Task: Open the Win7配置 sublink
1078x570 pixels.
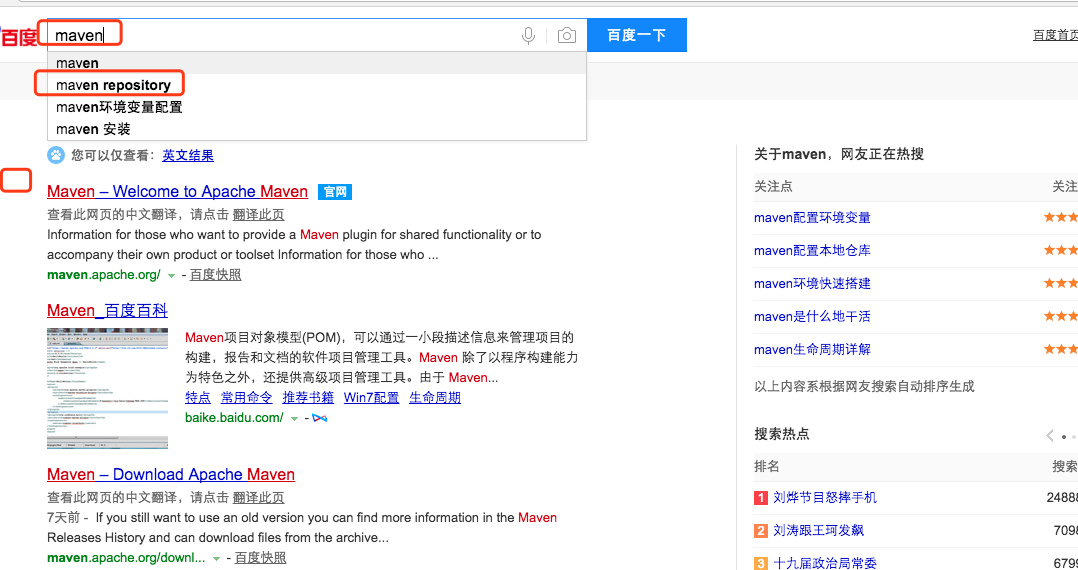Action: click(x=371, y=397)
